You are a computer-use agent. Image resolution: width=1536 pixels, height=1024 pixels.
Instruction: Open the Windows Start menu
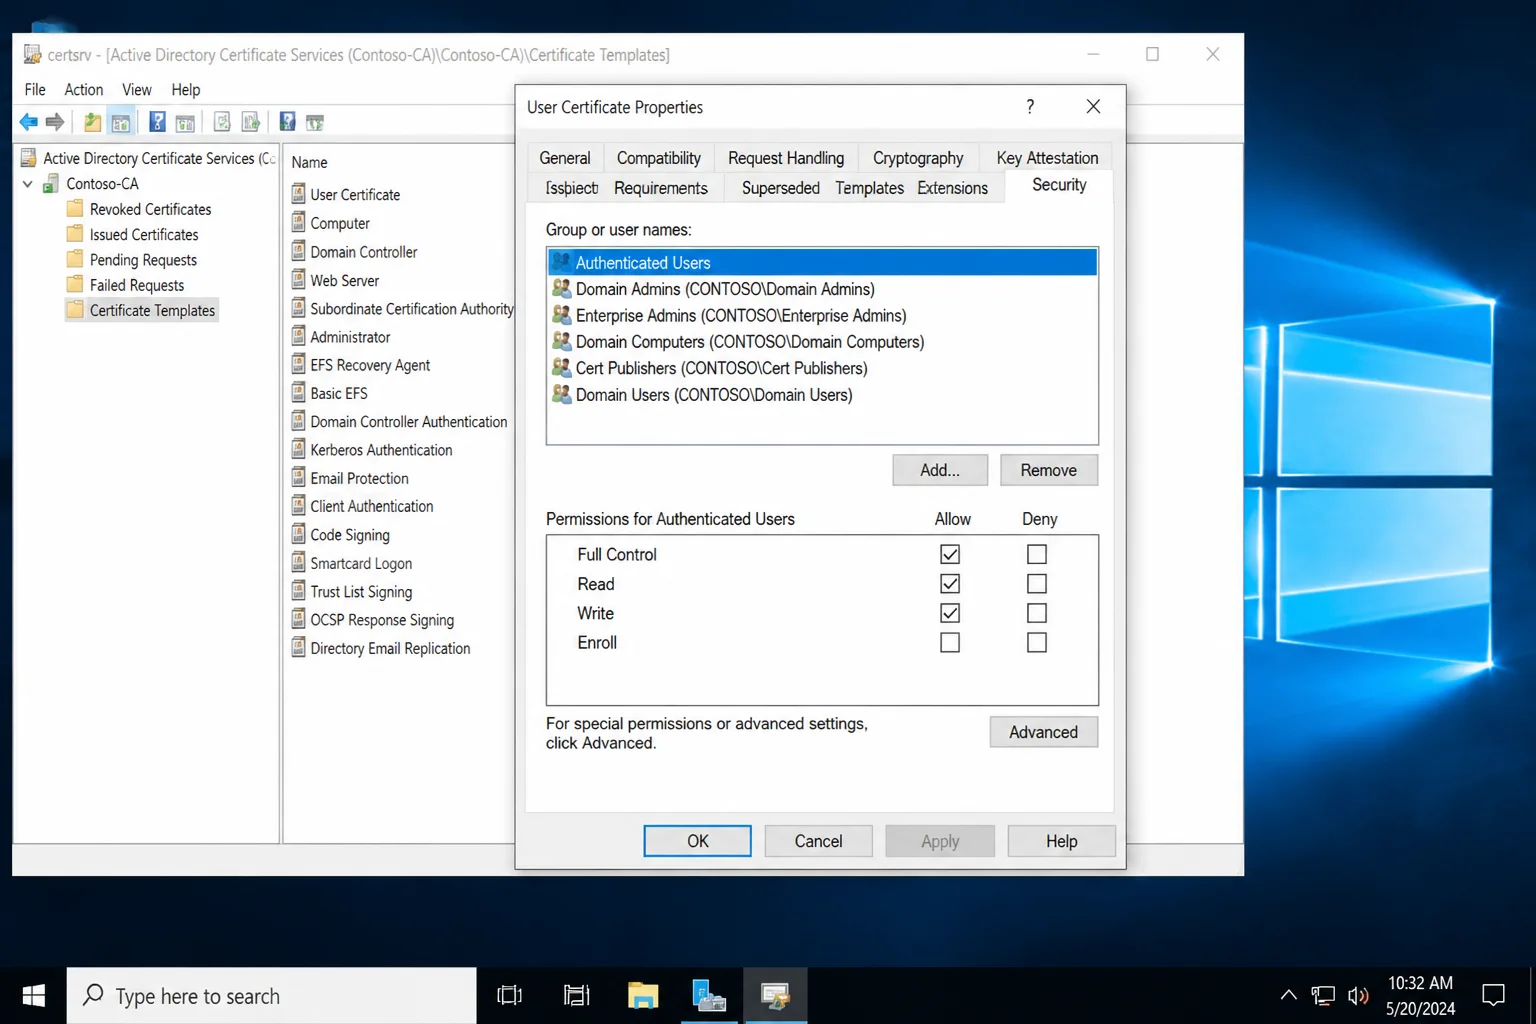(33, 996)
